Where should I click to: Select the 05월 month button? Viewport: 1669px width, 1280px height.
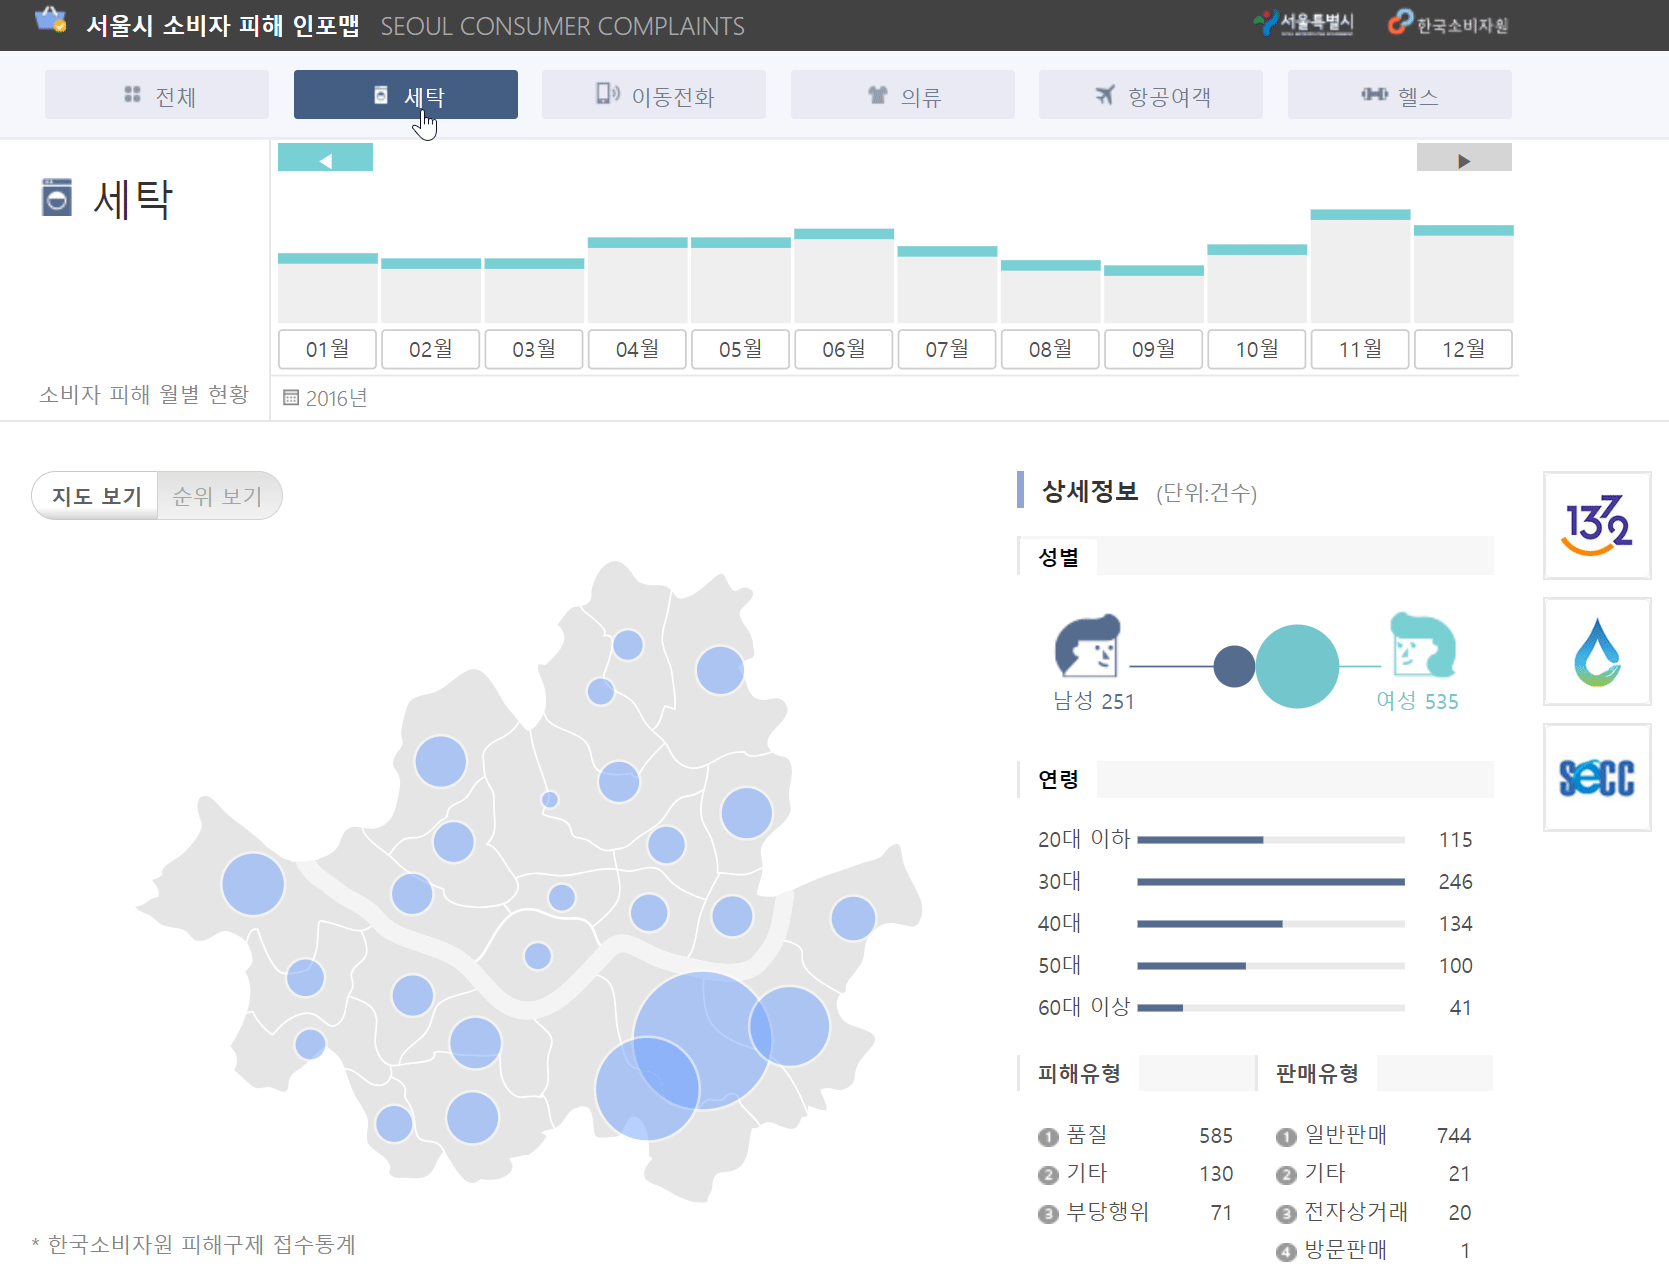[x=740, y=349]
